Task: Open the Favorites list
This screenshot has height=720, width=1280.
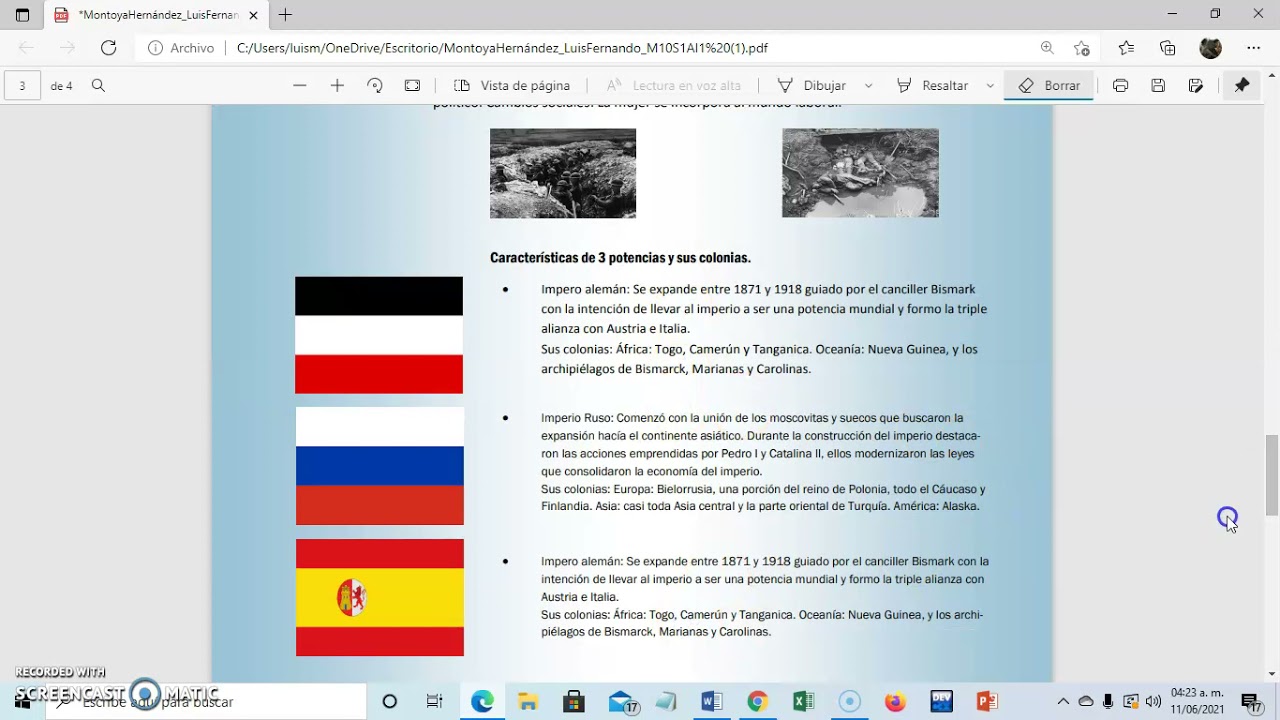Action: click(1127, 47)
